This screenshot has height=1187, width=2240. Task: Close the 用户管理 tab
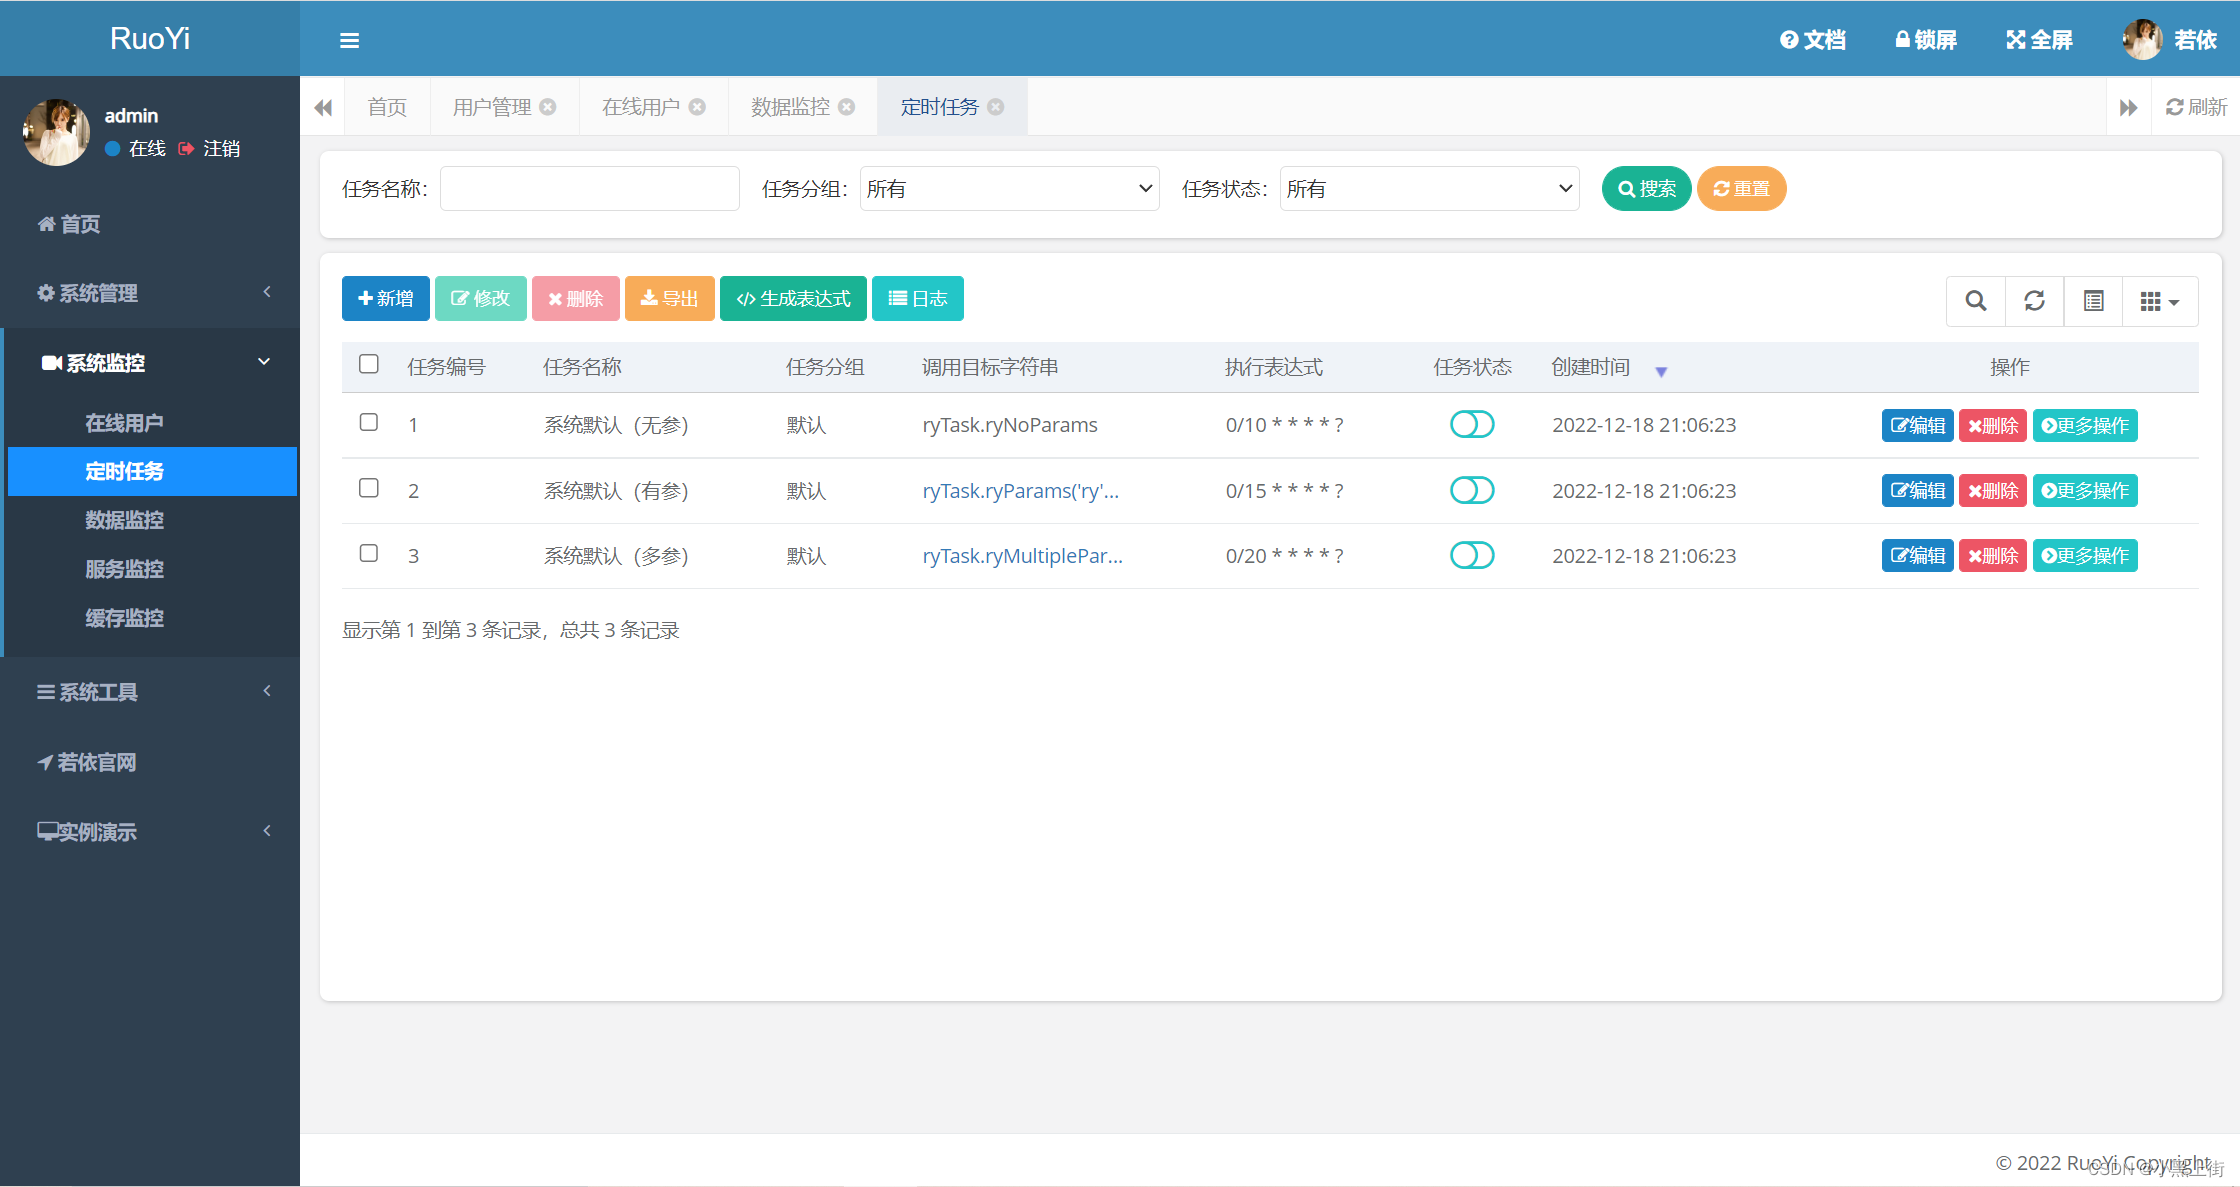click(548, 107)
